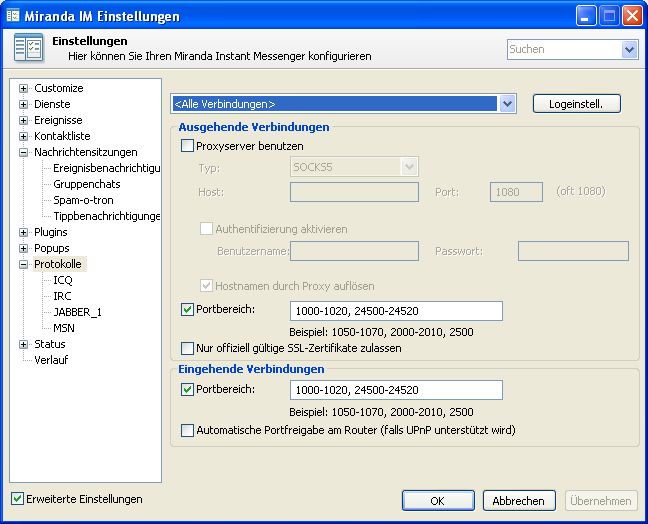Image resolution: width=648 pixels, height=524 pixels.
Task: Click the Einstellungen header options icon
Action: point(29,48)
